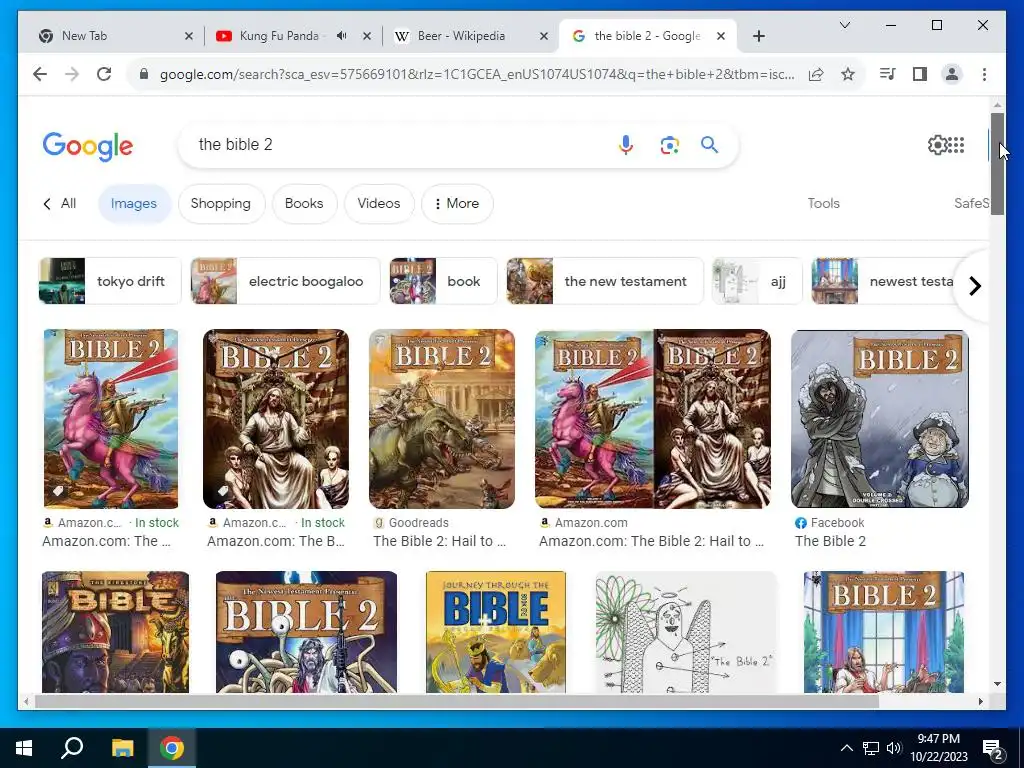Switch to Videos results
The width and height of the screenshot is (1024, 768).
tap(379, 203)
